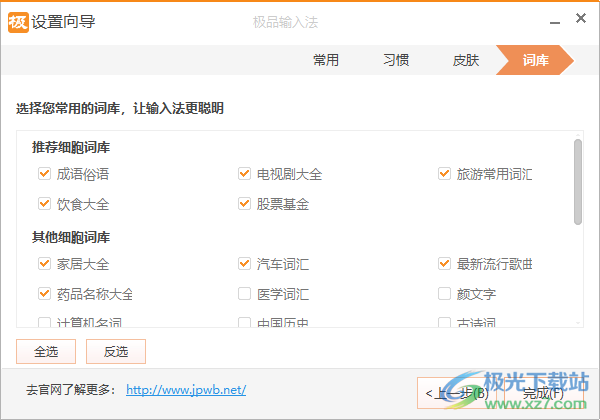600x420 pixels.
Task: Enable the 医学词汇 dictionary
Action: [244, 294]
